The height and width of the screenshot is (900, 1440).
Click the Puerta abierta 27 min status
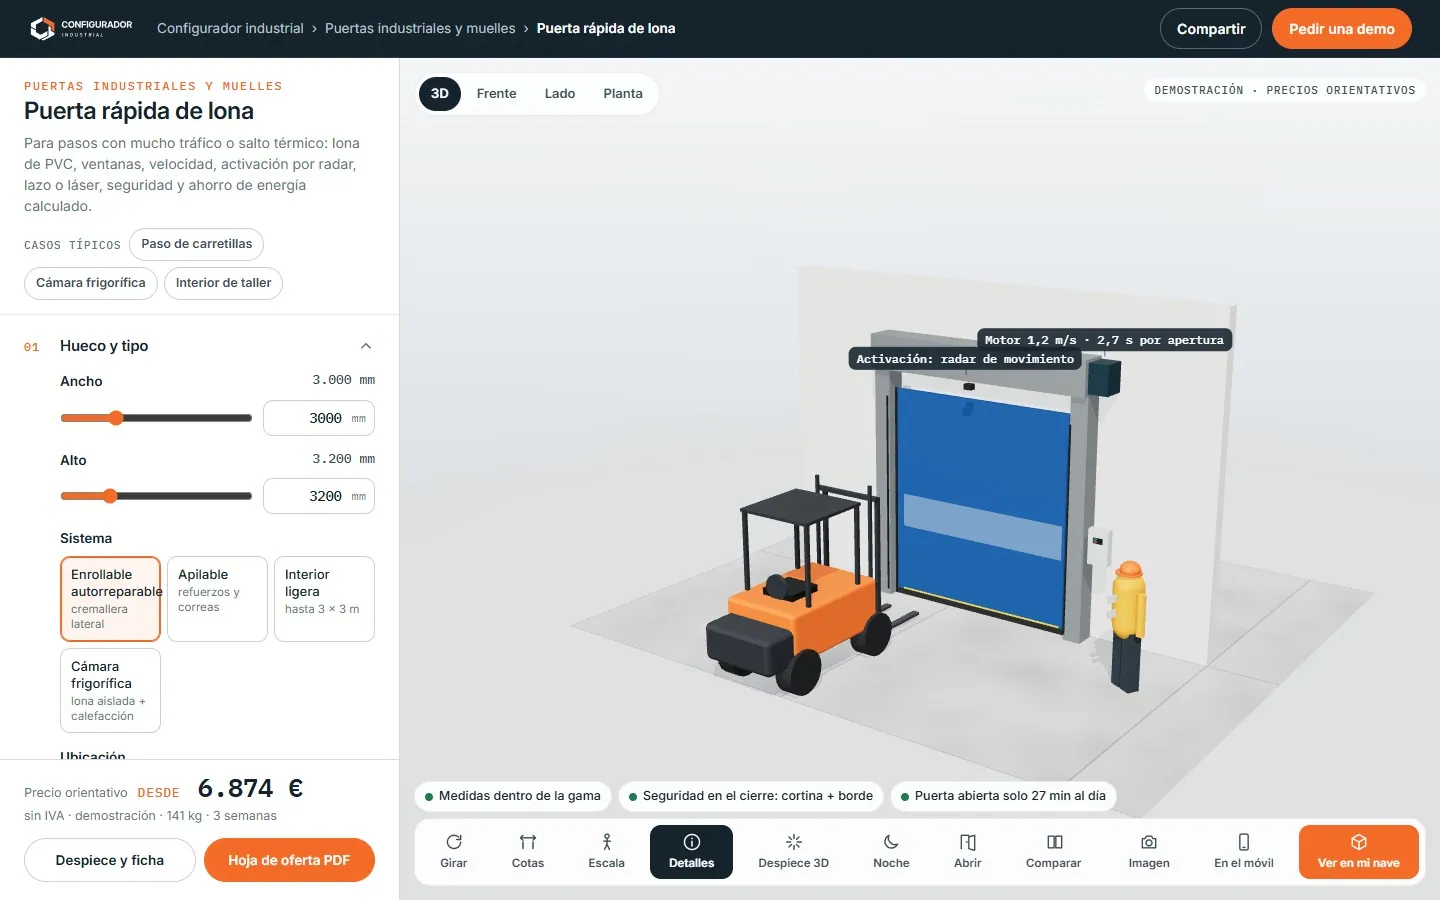coord(1003,796)
